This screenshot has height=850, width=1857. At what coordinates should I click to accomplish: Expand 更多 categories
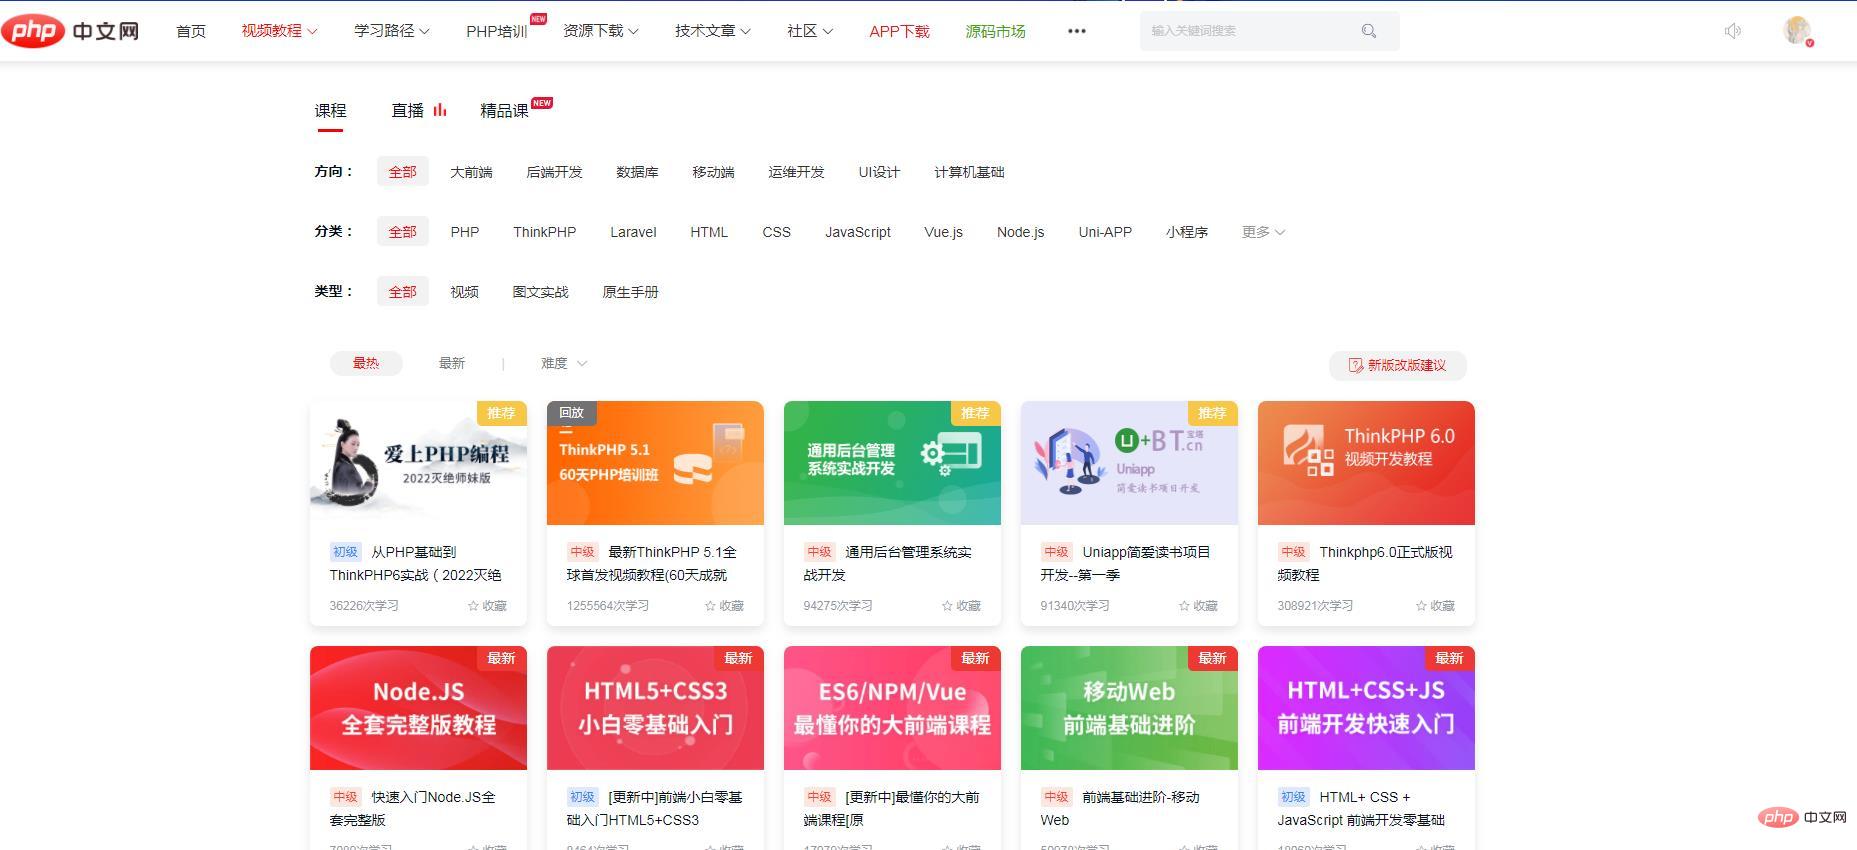[x=1263, y=232]
